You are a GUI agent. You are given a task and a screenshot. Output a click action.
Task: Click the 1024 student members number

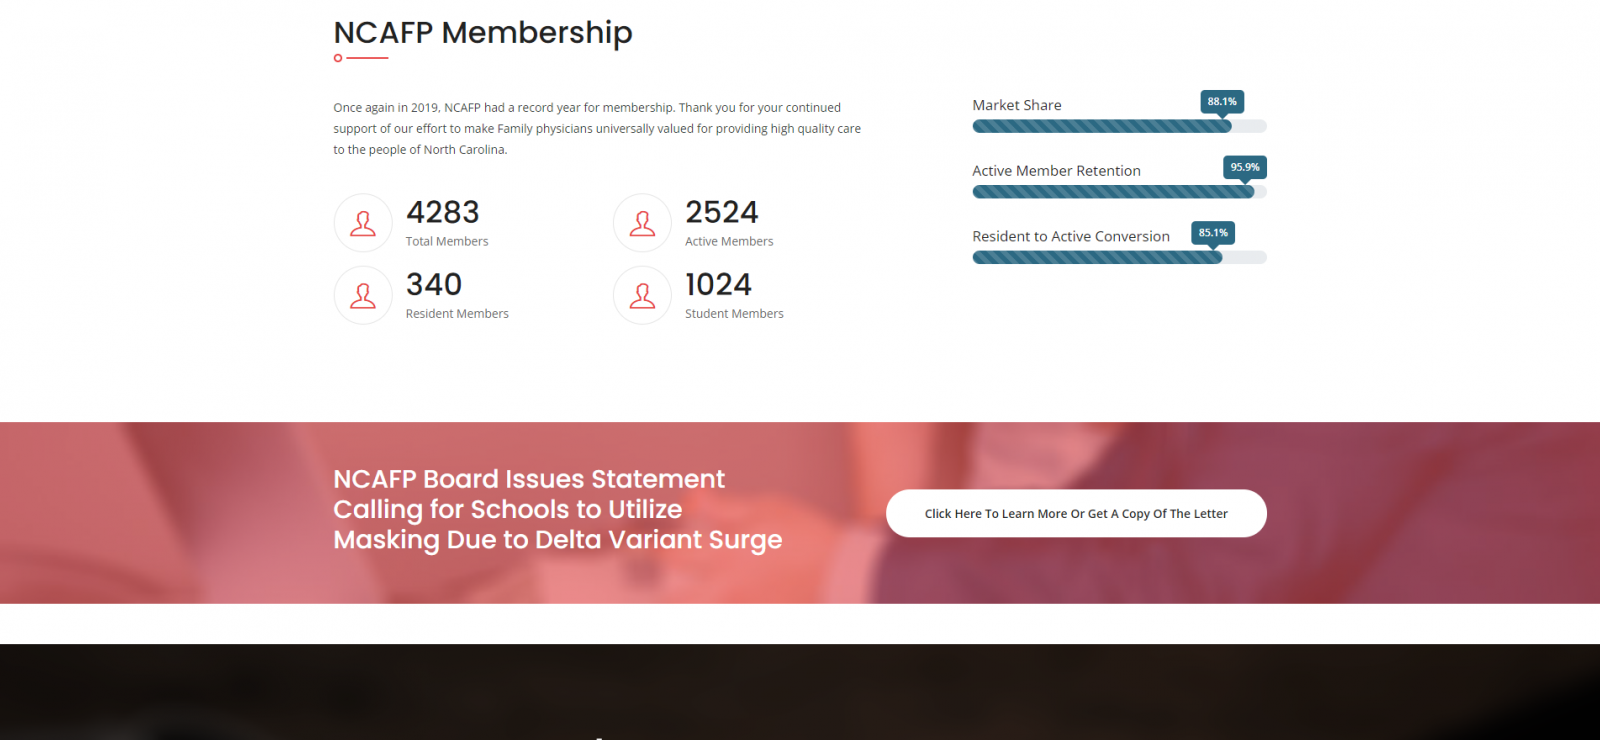pos(718,284)
